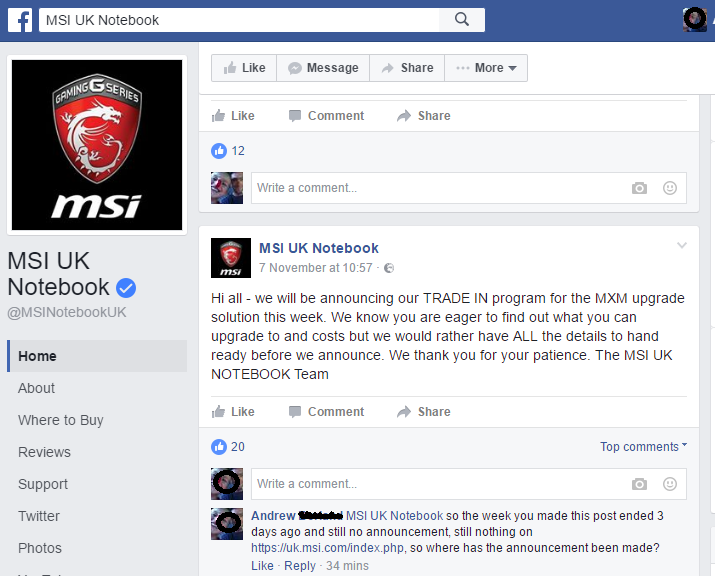Click the search magnifier icon
The width and height of the screenshot is (715, 576).
(x=461, y=20)
